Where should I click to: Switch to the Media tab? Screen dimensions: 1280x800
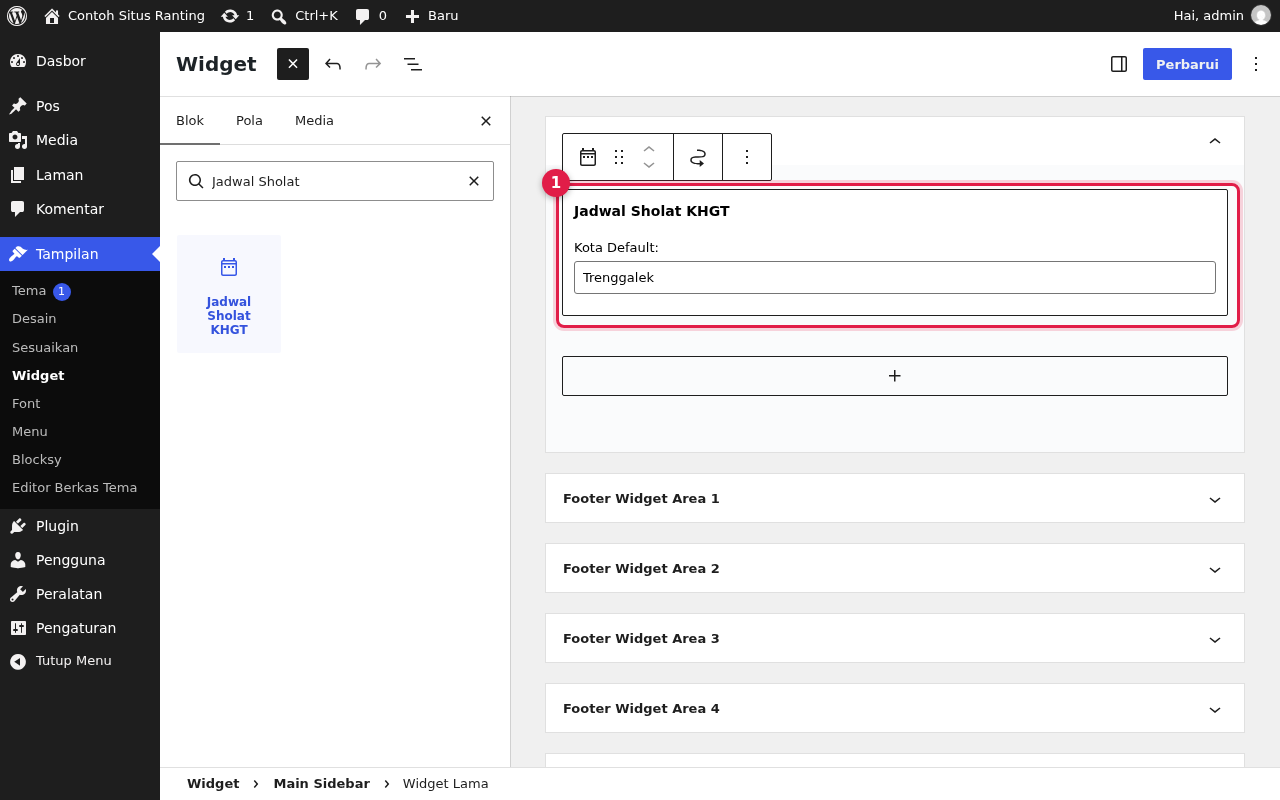pos(314,121)
